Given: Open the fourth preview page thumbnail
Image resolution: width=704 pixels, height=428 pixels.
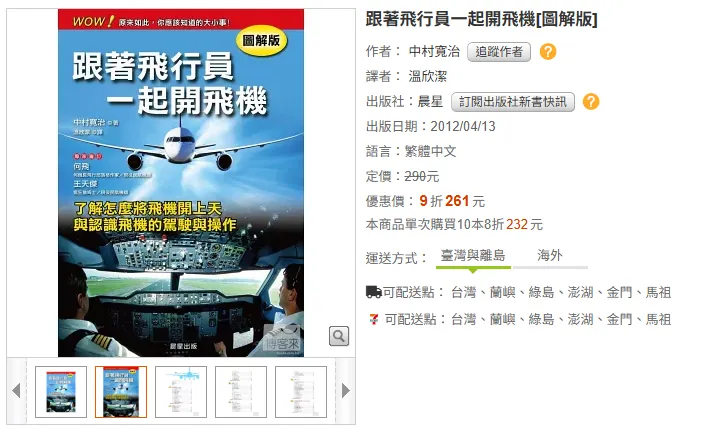Looking at the screenshot, I should point(241,392).
